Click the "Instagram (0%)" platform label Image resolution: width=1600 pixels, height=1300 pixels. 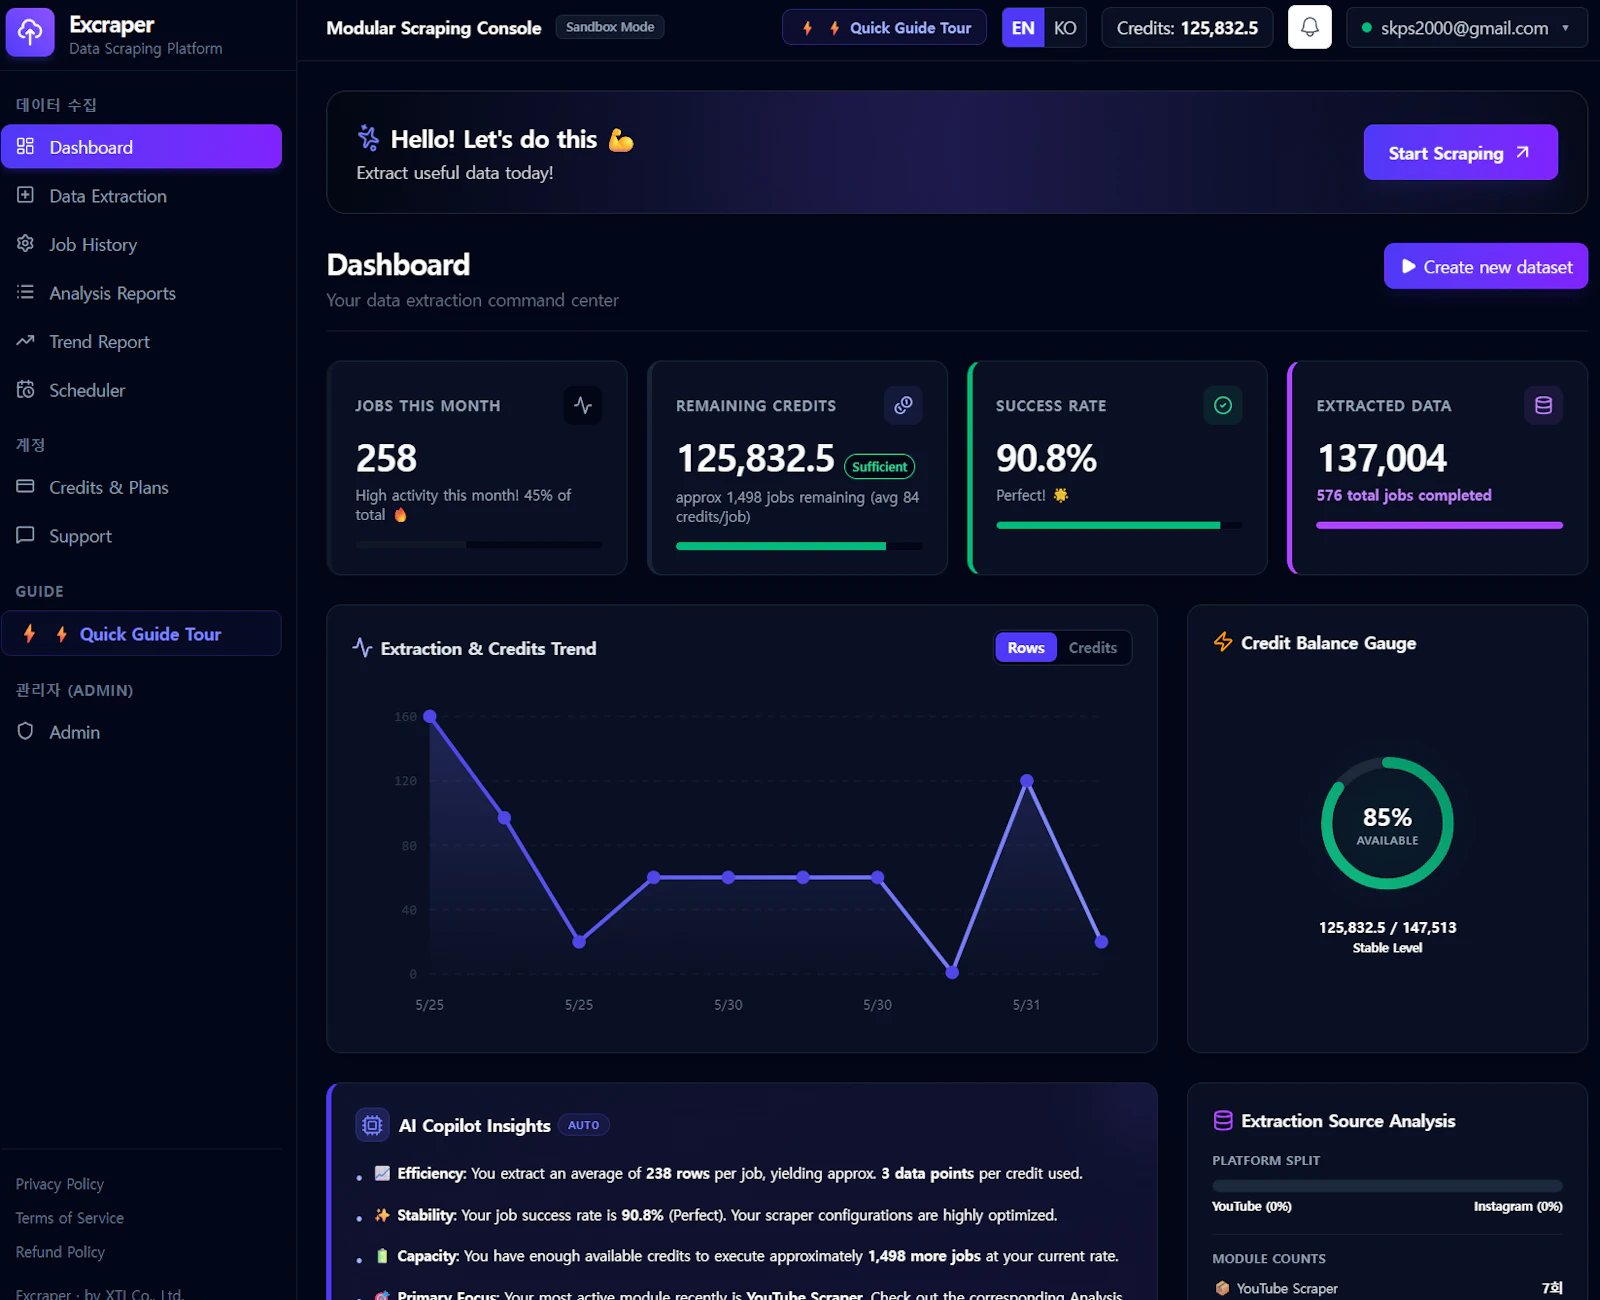pyautogui.click(x=1518, y=1206)
